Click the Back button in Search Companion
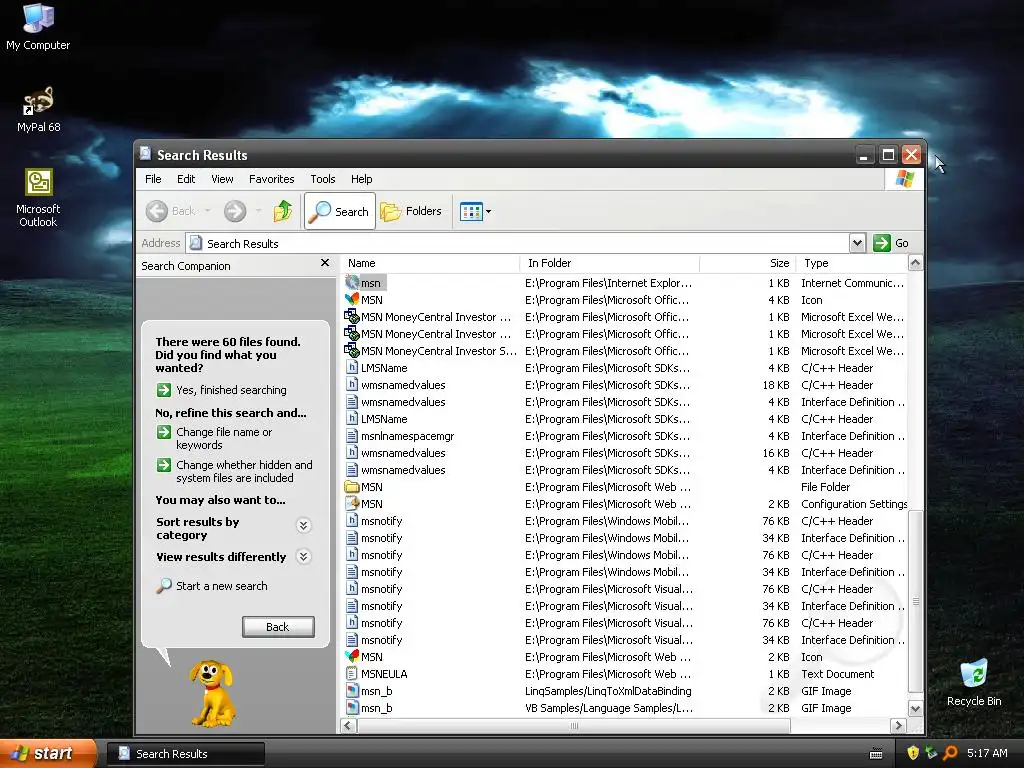1024x768 pixels. (x=278, y=627)
